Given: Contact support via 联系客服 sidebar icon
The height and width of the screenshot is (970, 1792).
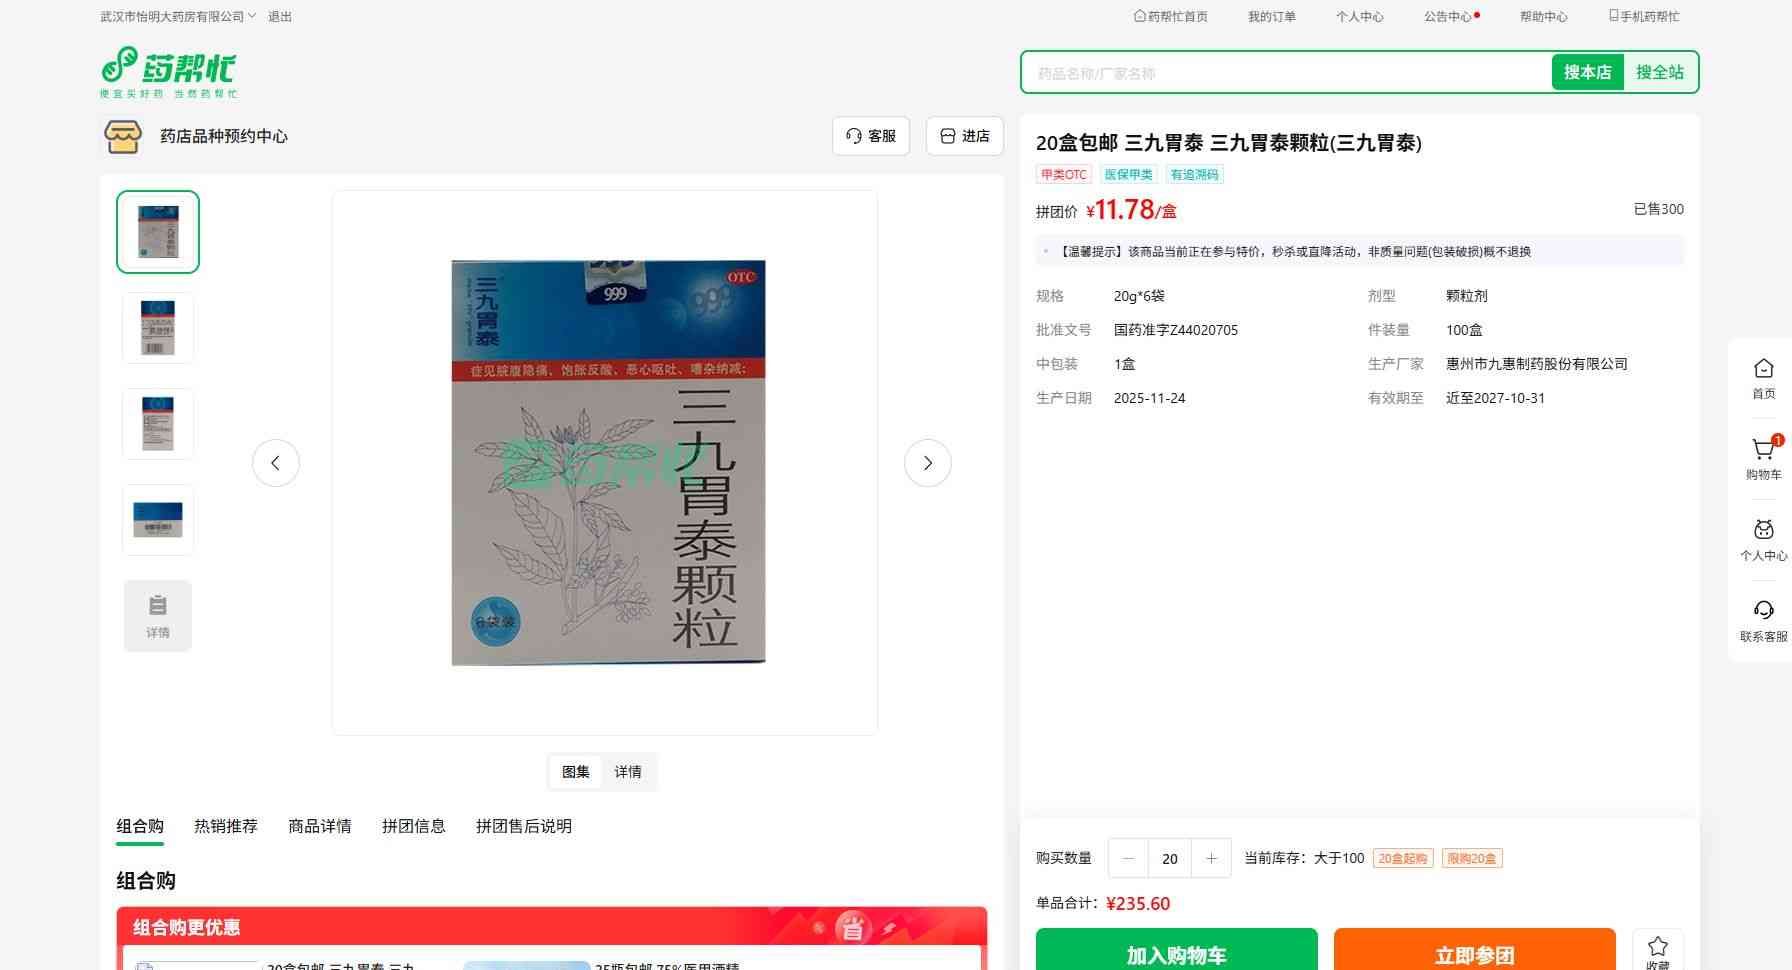Looking at the screenshot, I should [x=1763, y=612].
